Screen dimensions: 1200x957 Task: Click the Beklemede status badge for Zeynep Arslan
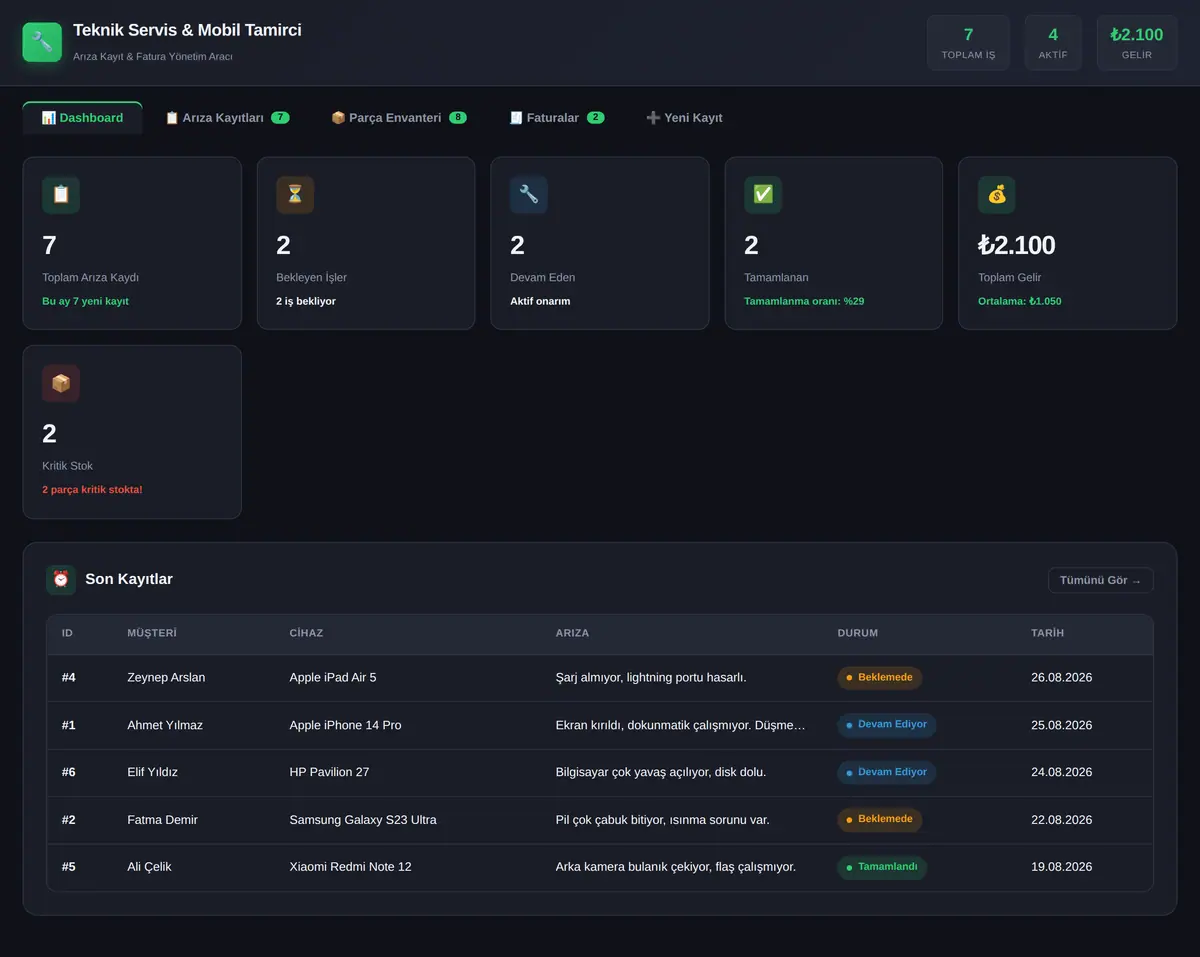879,678
